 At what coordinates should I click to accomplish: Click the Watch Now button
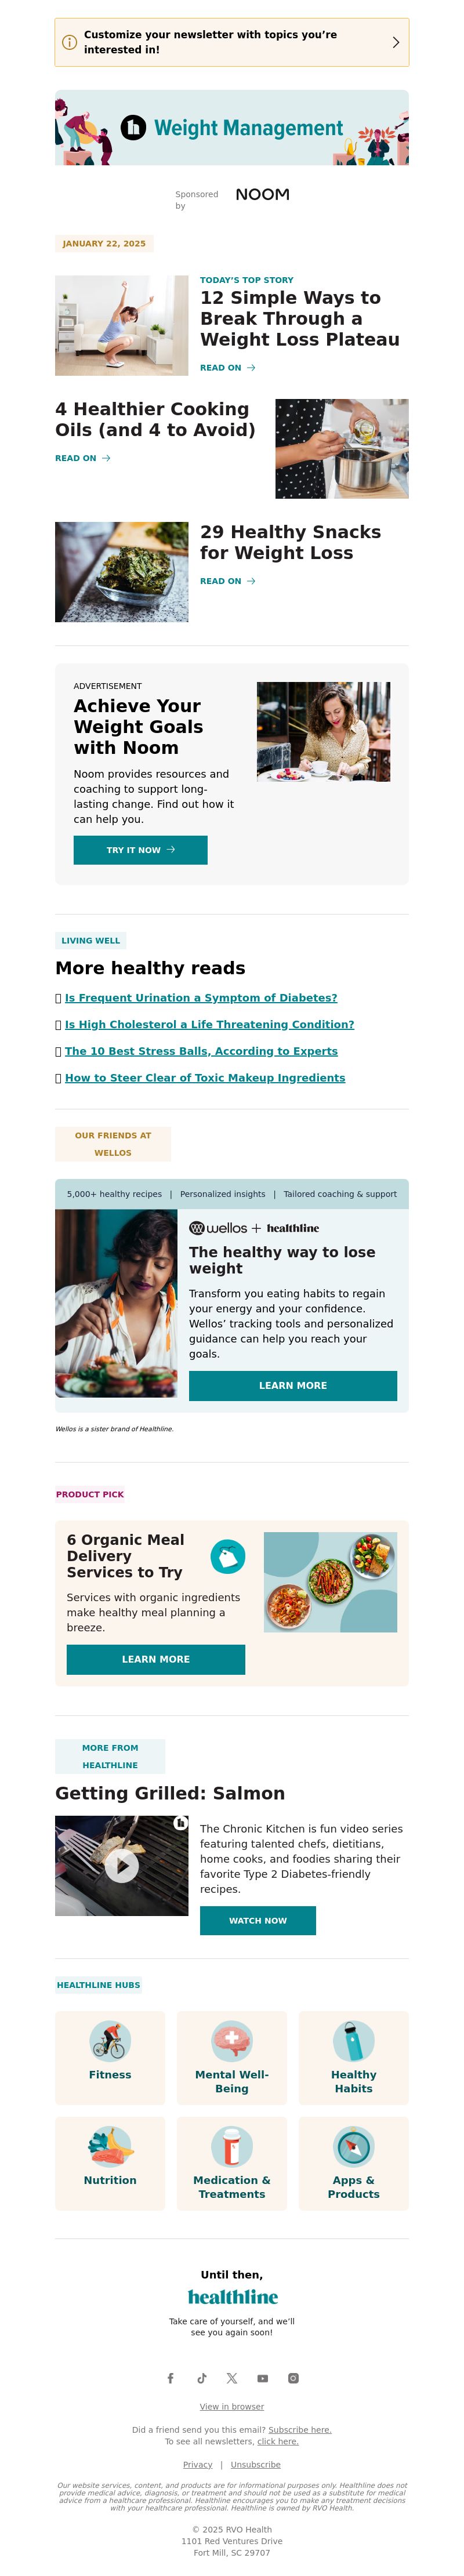coord(258,1920)
